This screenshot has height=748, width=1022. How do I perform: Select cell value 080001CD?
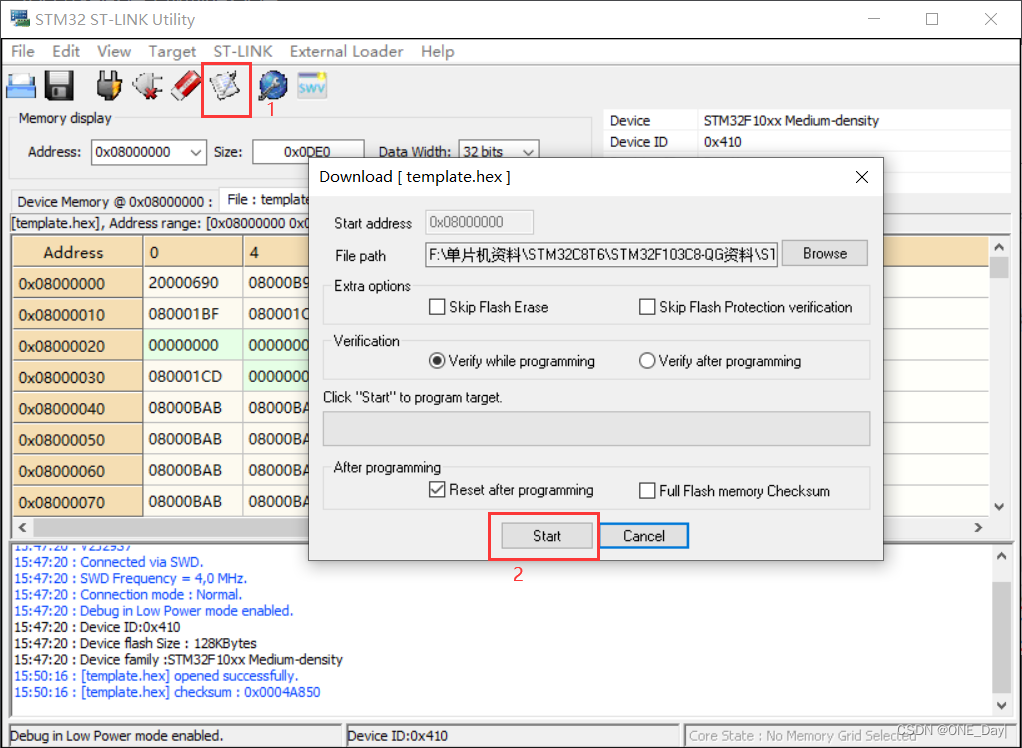193,377
